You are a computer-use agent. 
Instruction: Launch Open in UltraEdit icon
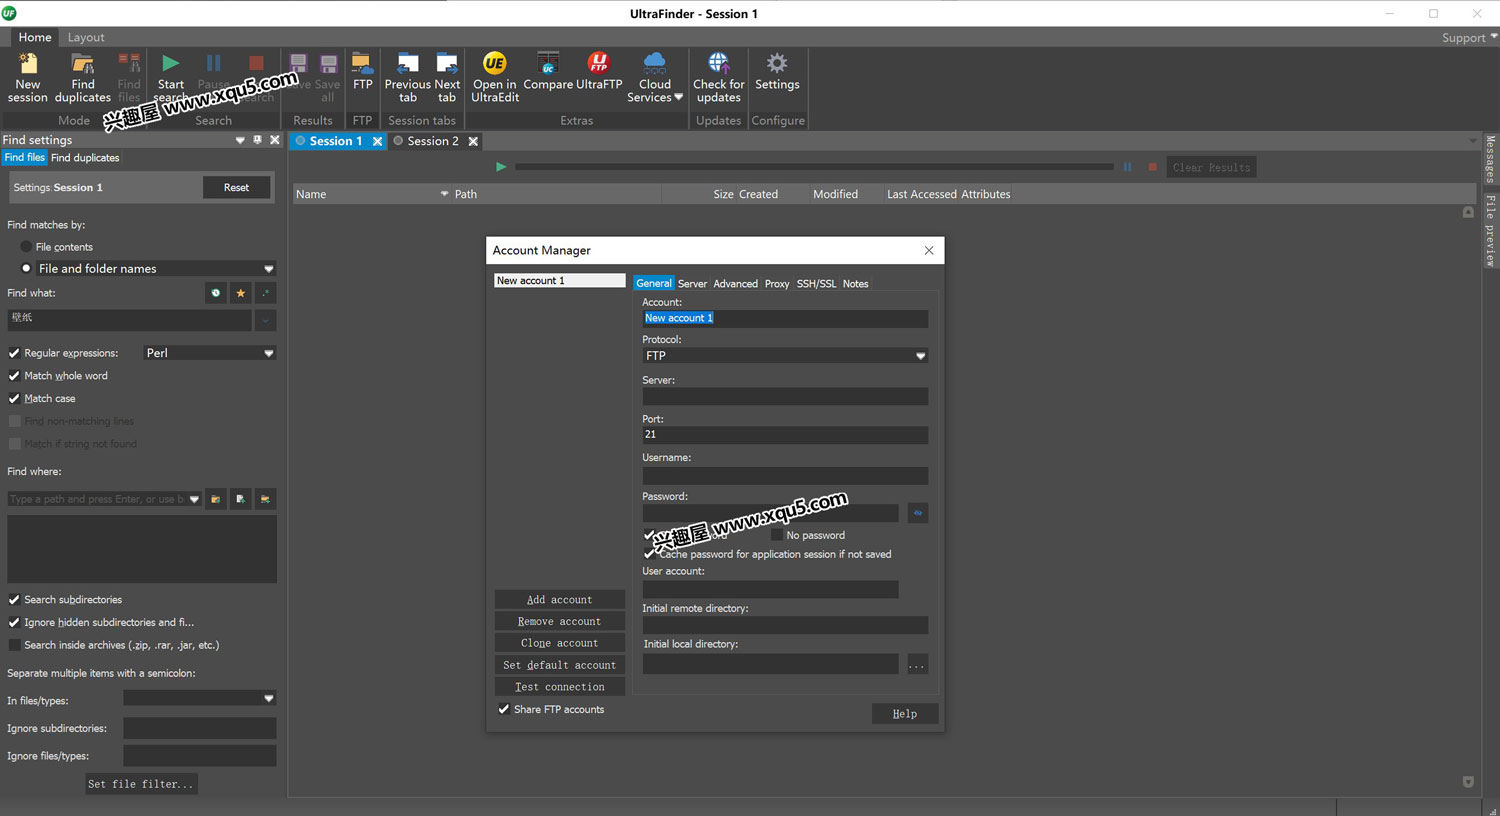pos(495,63)
